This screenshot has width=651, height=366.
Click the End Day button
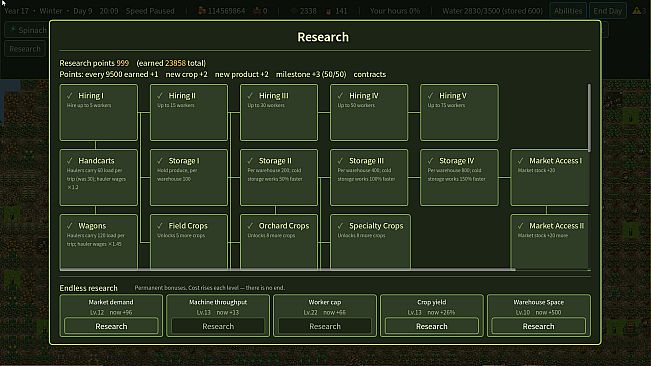tap(607, 11)
